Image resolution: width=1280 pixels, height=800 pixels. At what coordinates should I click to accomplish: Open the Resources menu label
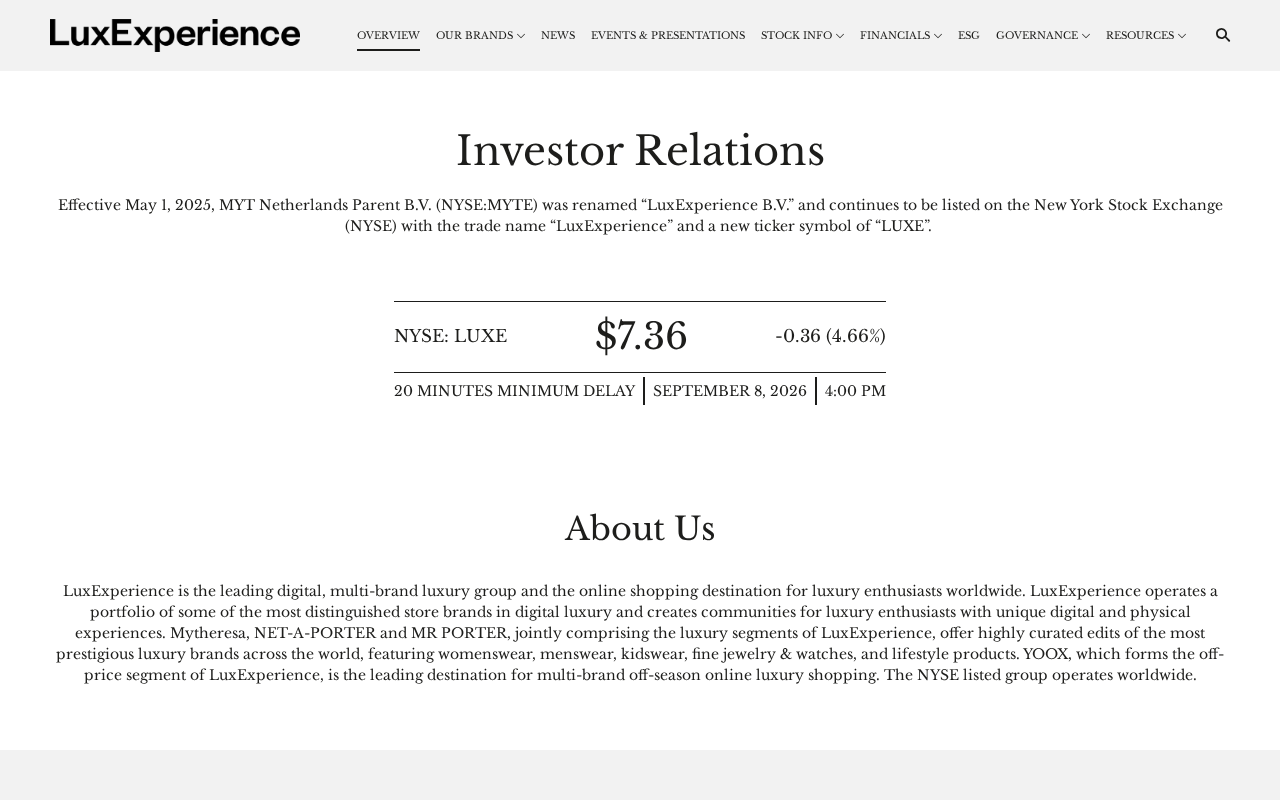[1140, 36]
